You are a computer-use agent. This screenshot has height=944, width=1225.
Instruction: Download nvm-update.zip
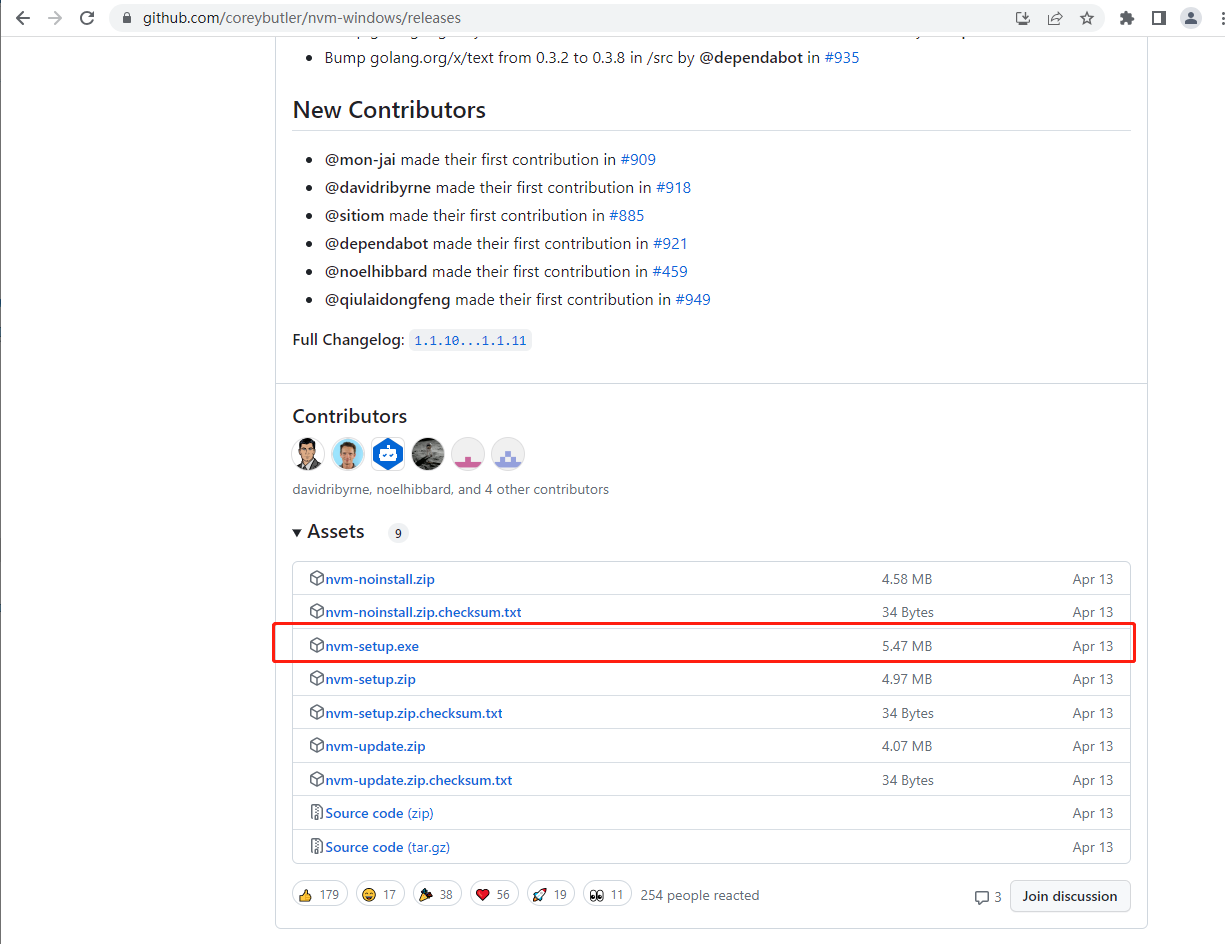click(375, 746)
